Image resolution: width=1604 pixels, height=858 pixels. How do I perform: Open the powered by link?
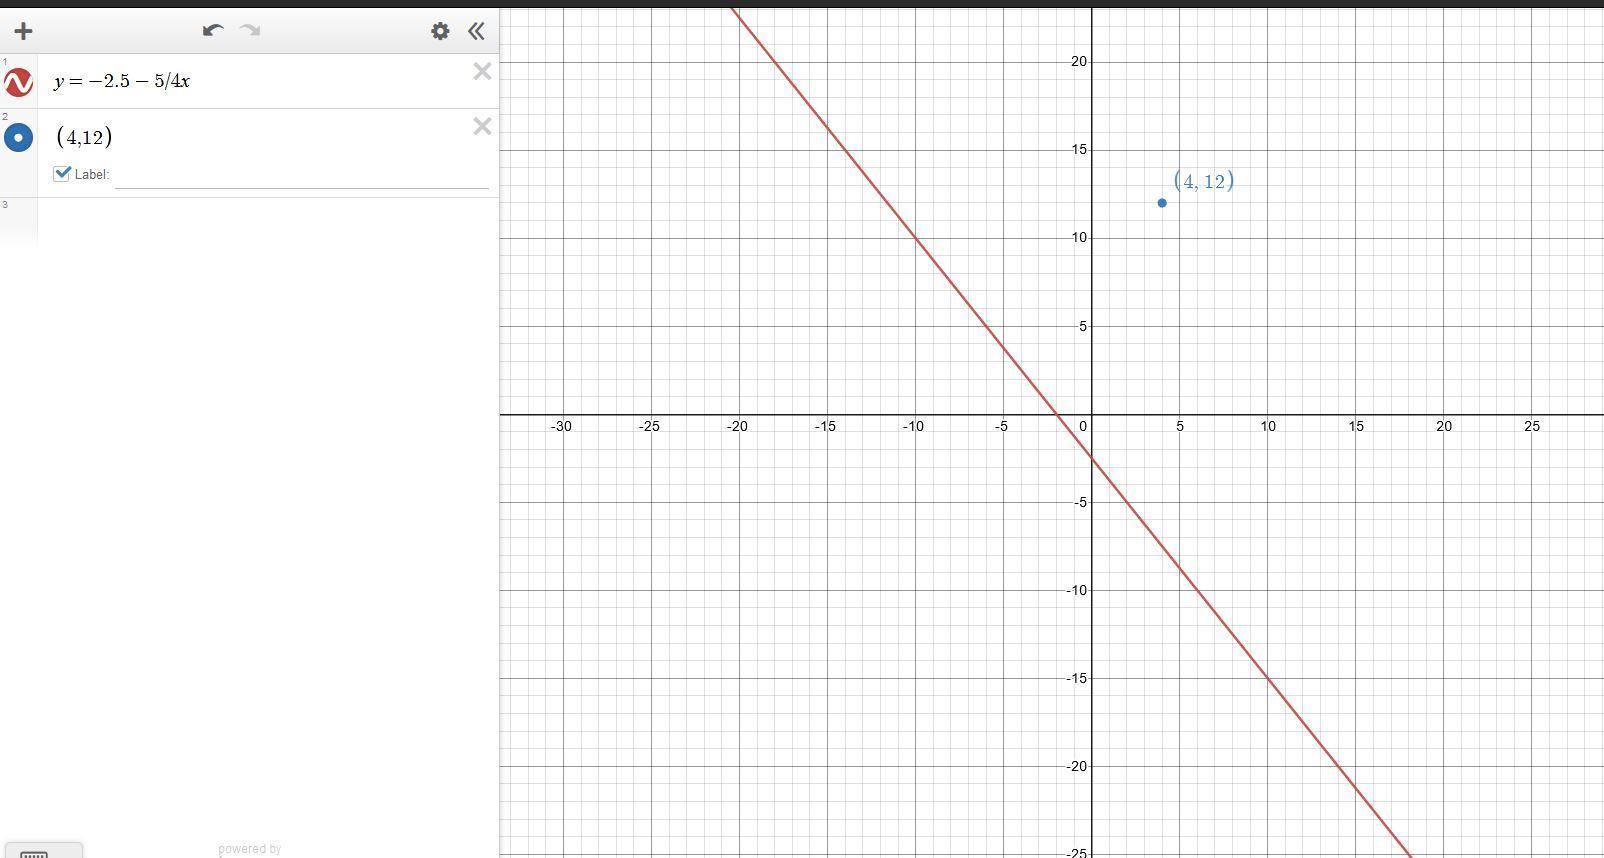pyautogui.click(x=250, y=849)
